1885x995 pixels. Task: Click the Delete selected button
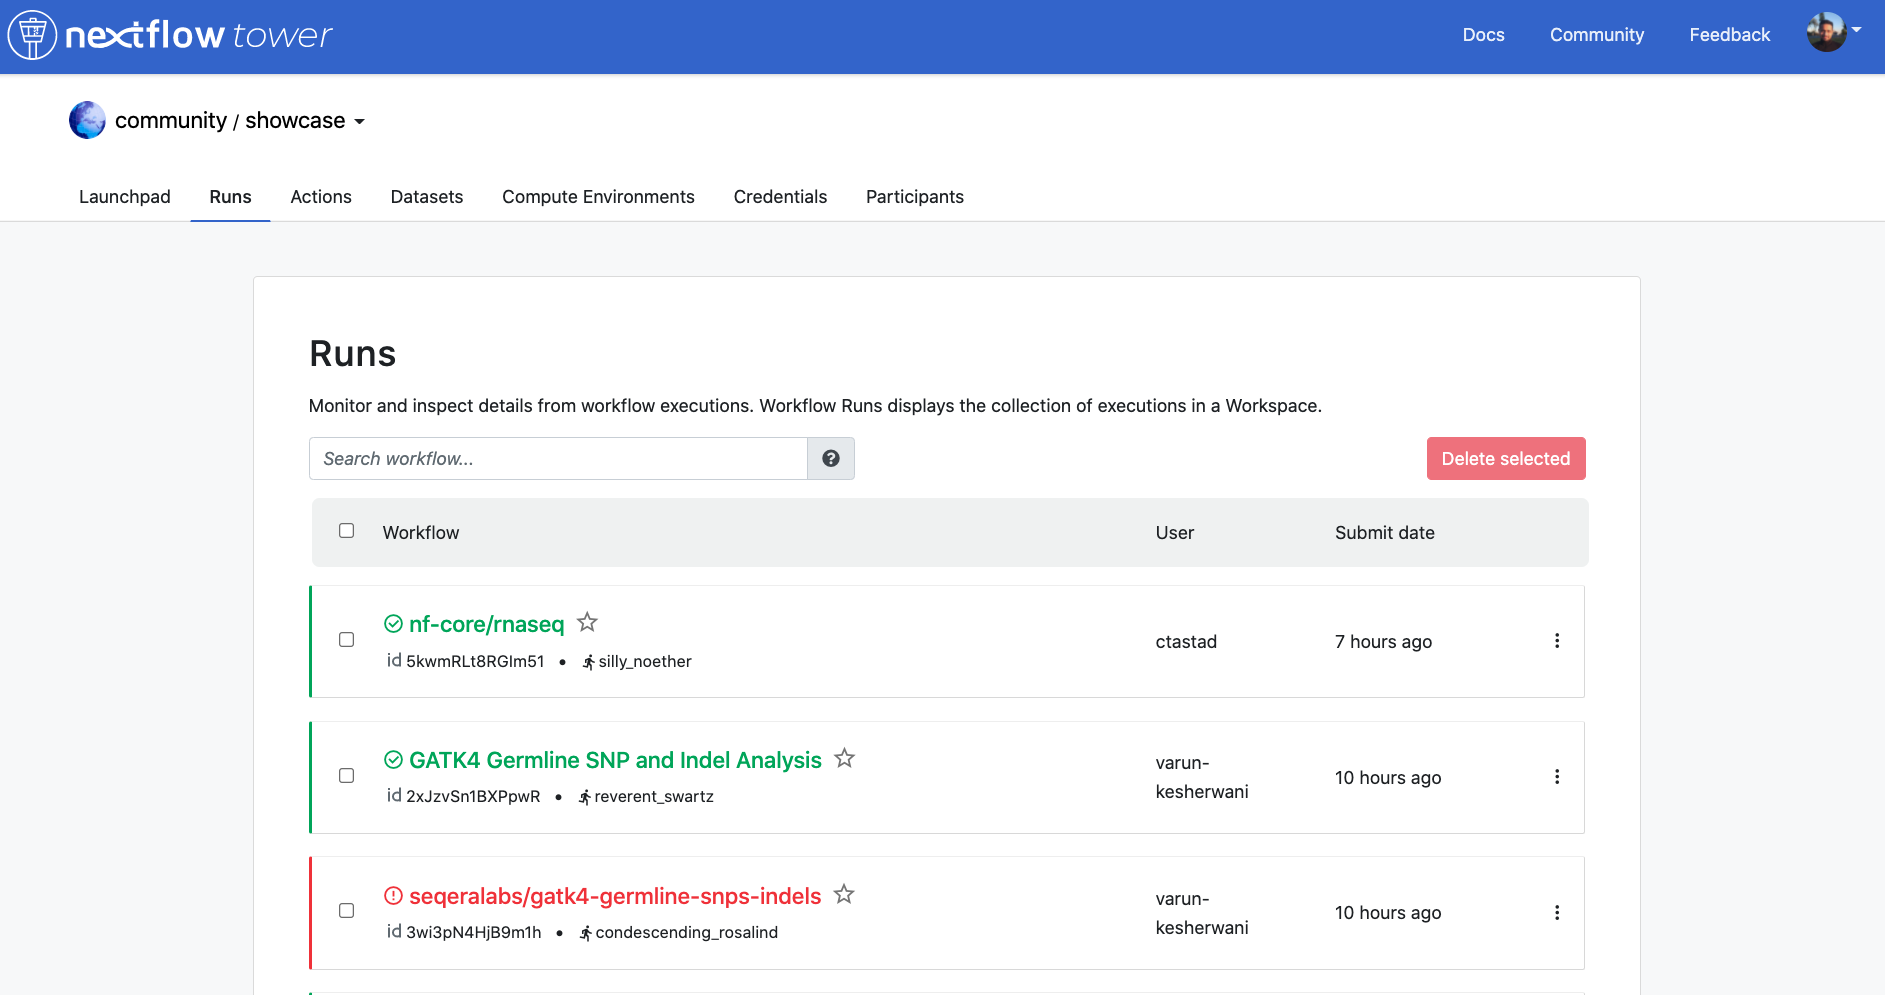click(x=1506, y=458)
